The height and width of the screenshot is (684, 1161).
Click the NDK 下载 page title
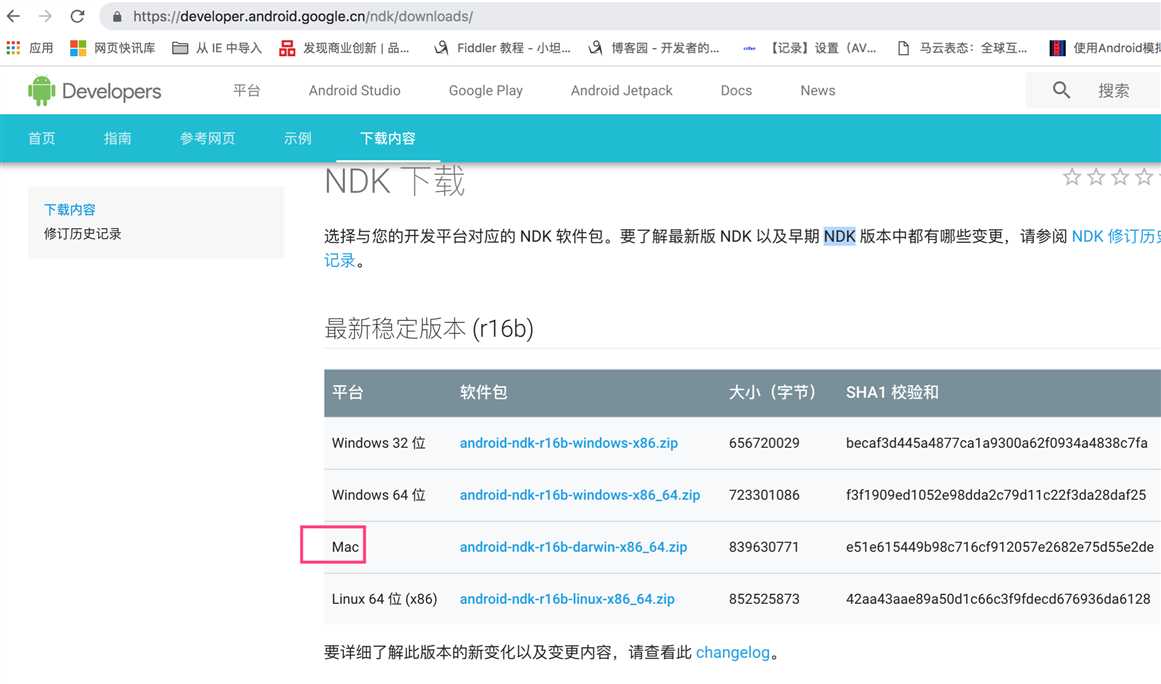[395, 181]
